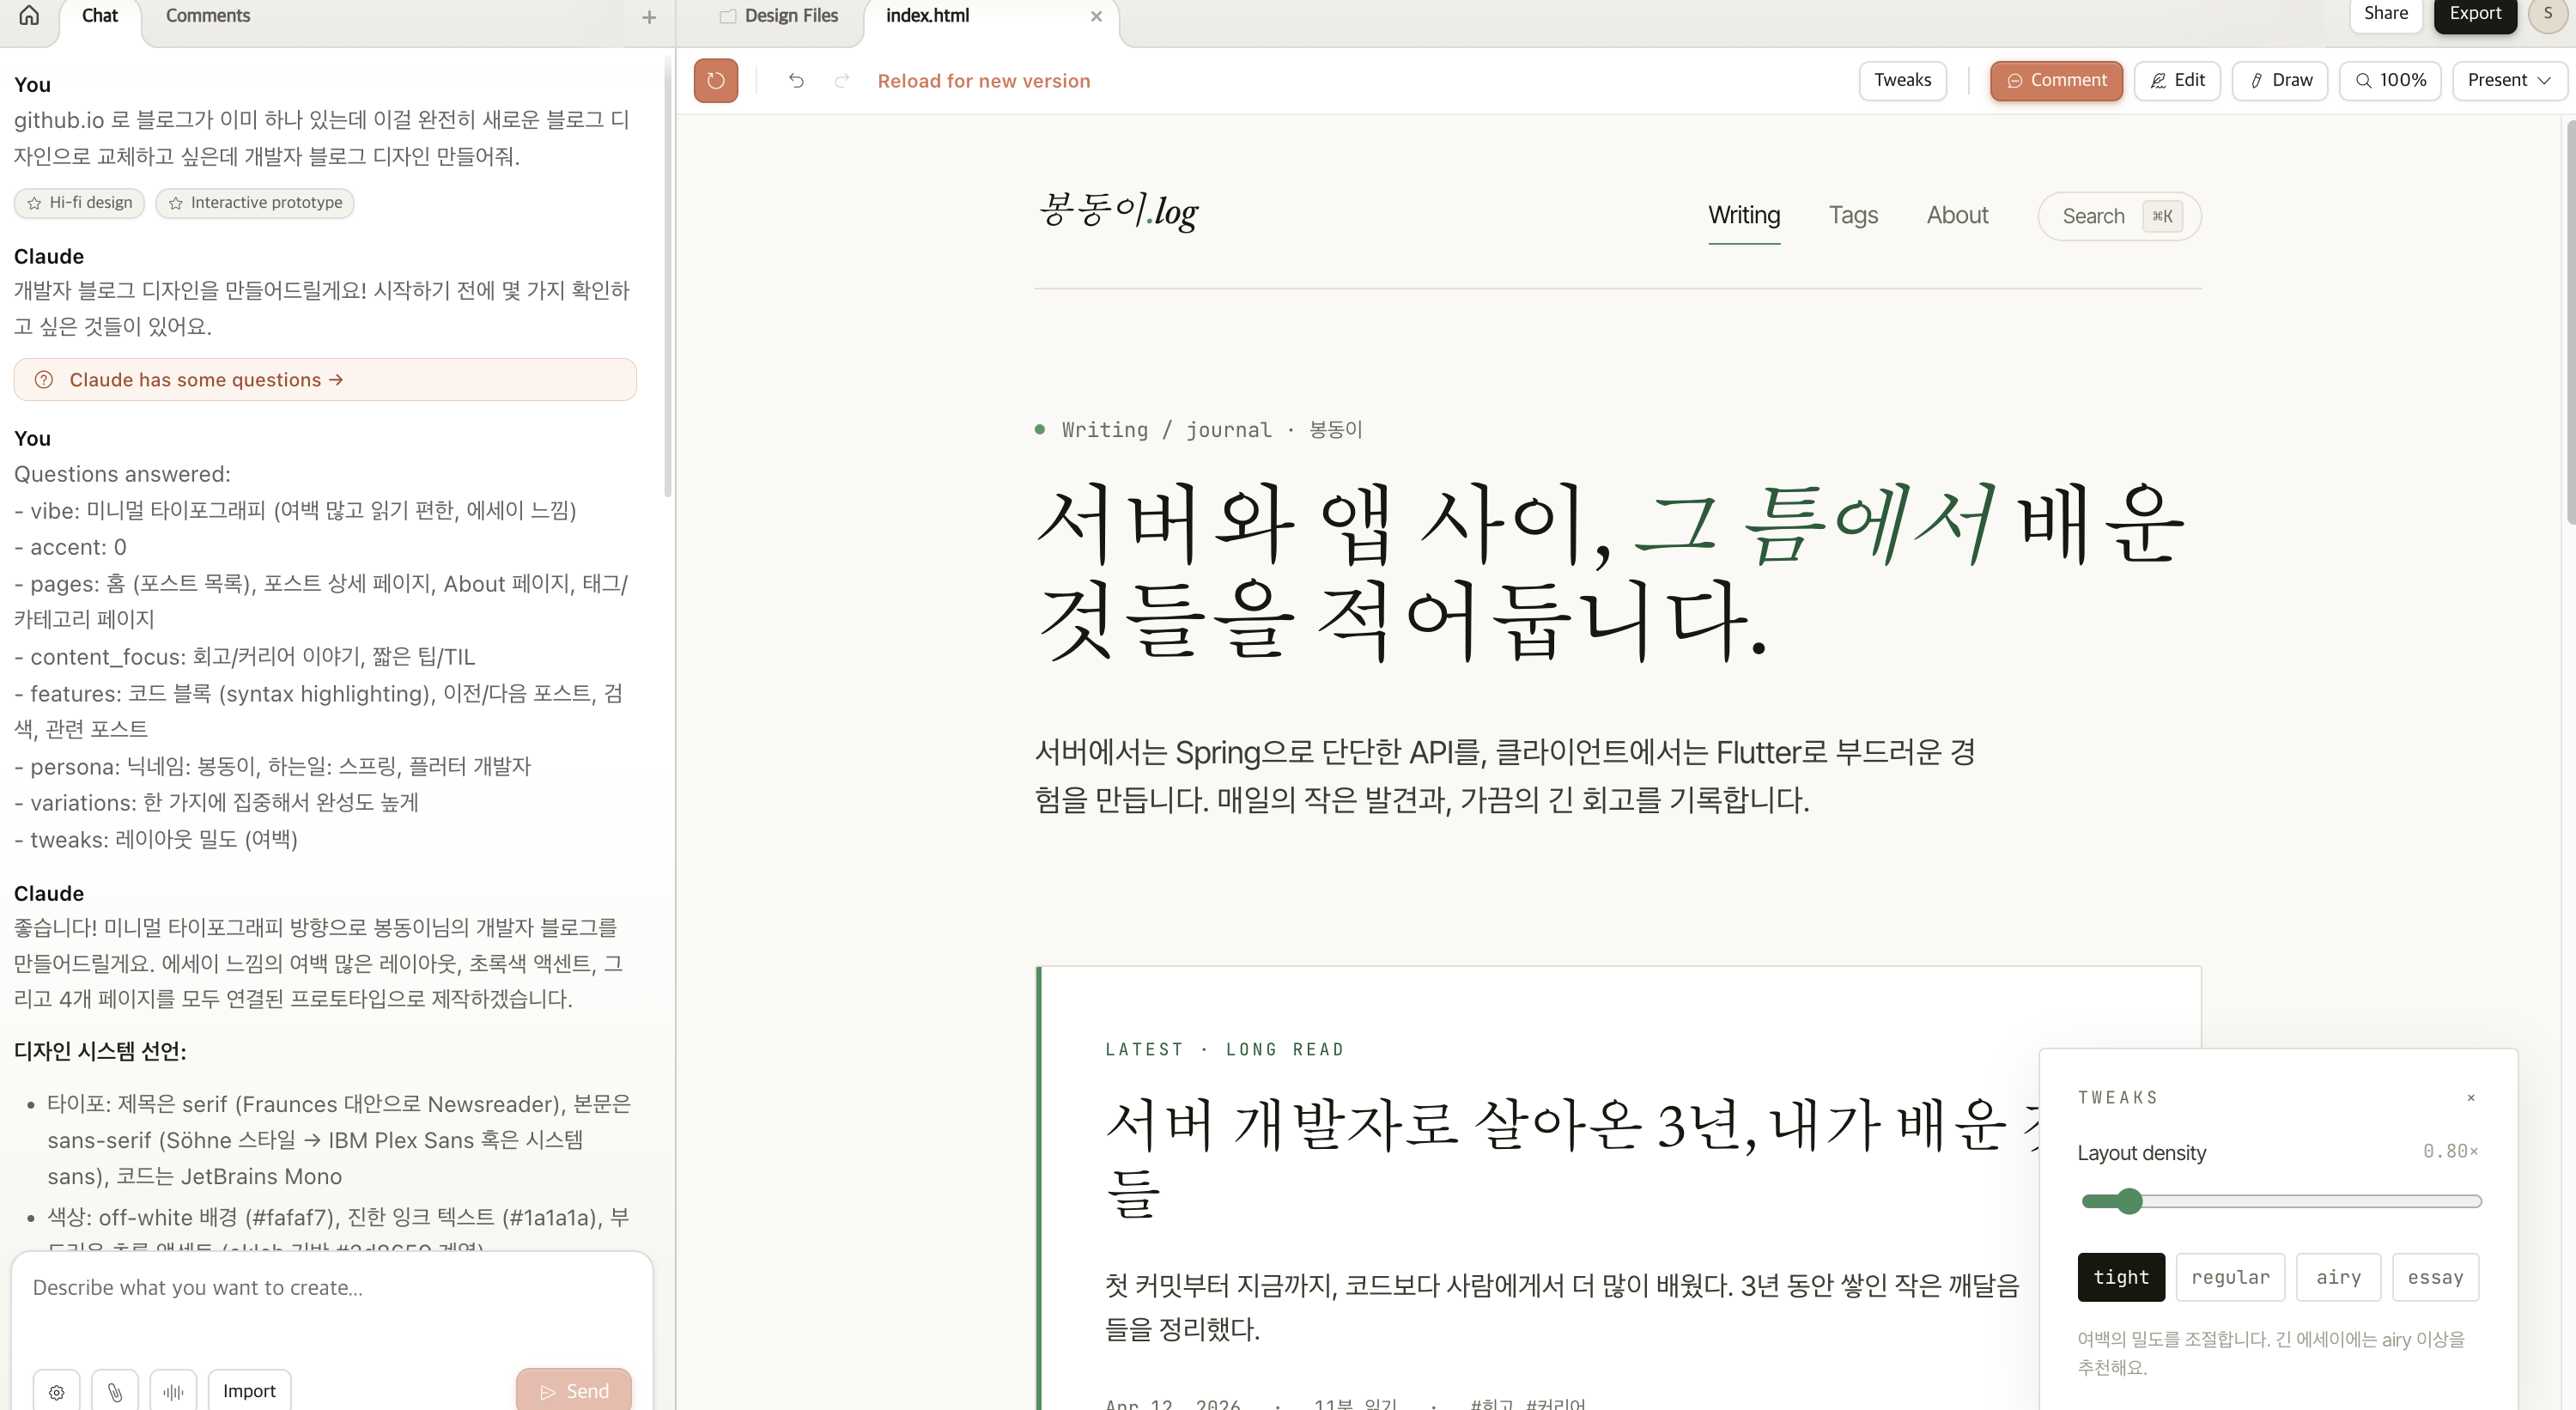This screenshot has height=1410, width=2576.
Task: Open the user avatar S
Action: pos(2548,14)
